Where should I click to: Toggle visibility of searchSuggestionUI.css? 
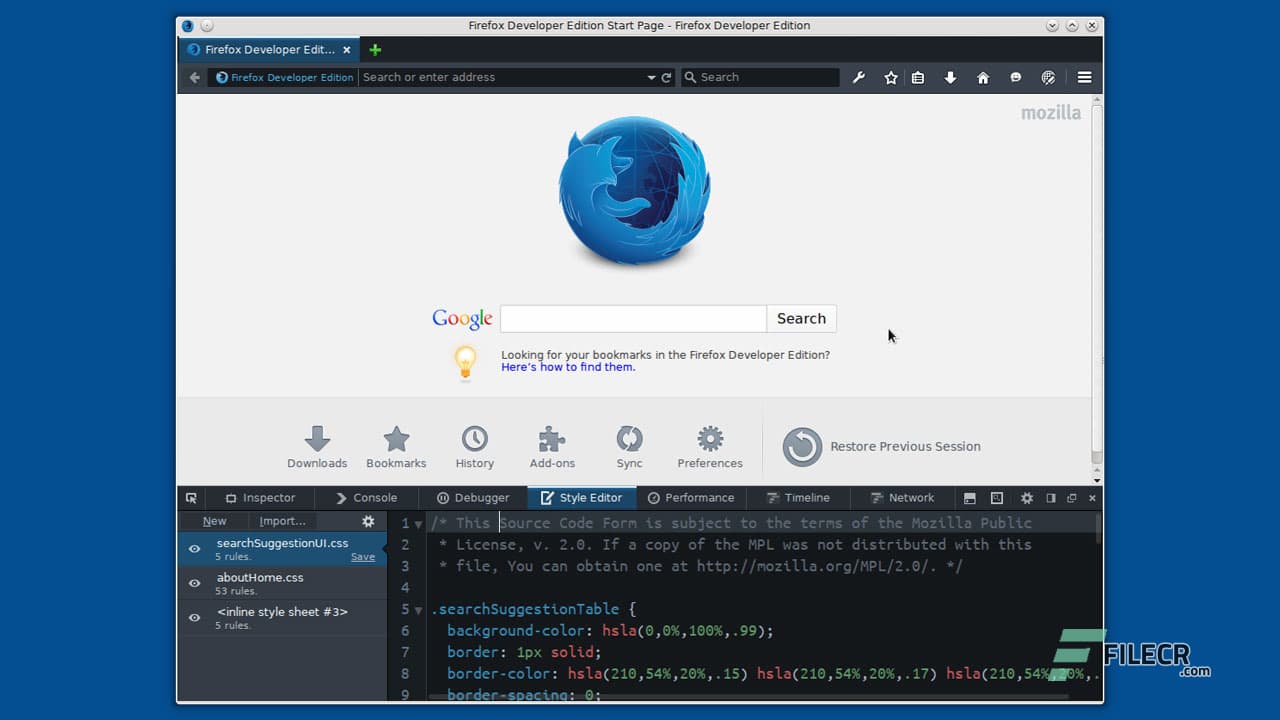[x=194, y=548]
